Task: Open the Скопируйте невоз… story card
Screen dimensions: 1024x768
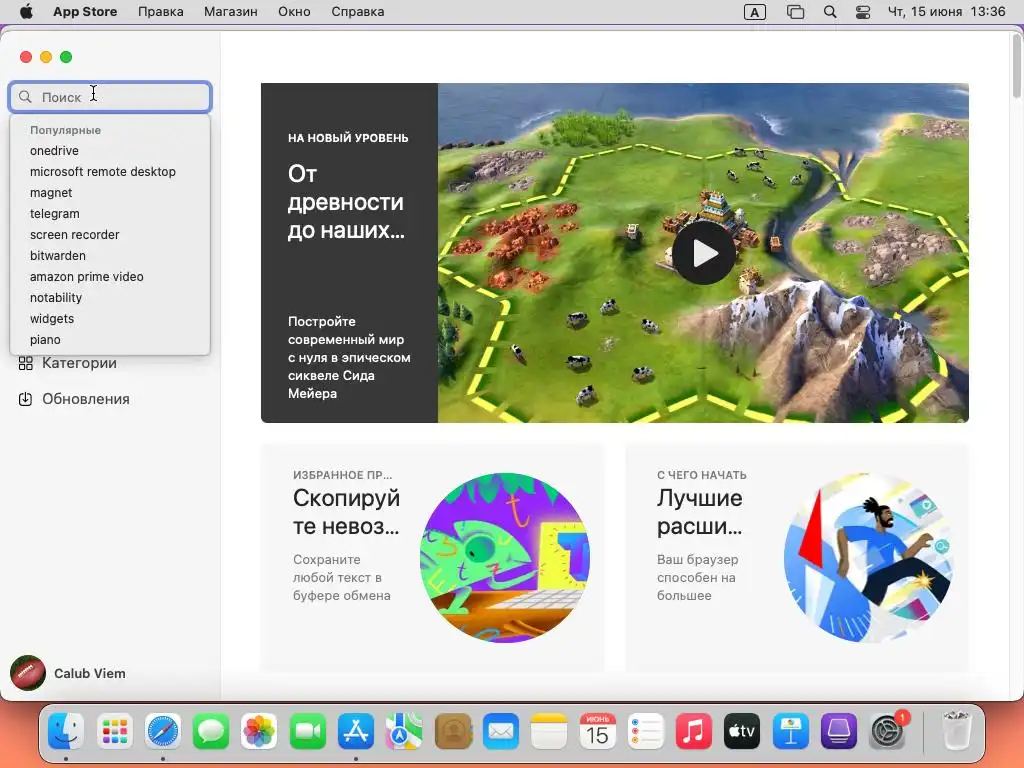Action: point(432,557)
